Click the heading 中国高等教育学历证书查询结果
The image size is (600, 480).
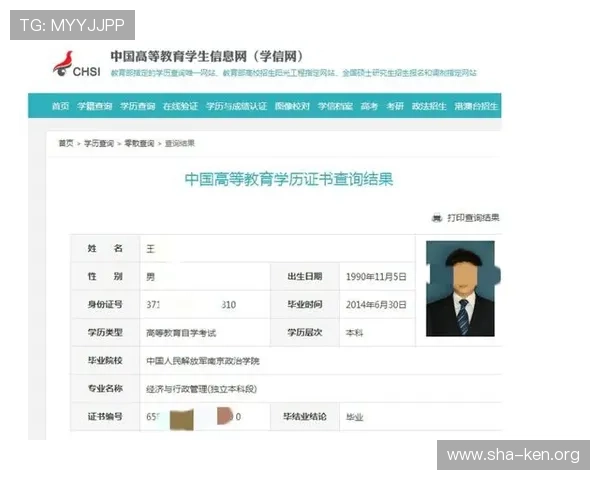(x=289, y=179)
